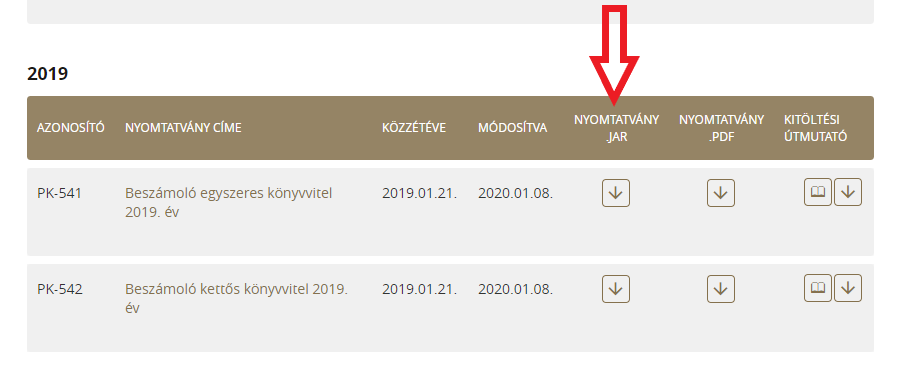
Task: Open Beszámoló egyszeres könyvvitel 2019. év link
Action: point(229,203)
